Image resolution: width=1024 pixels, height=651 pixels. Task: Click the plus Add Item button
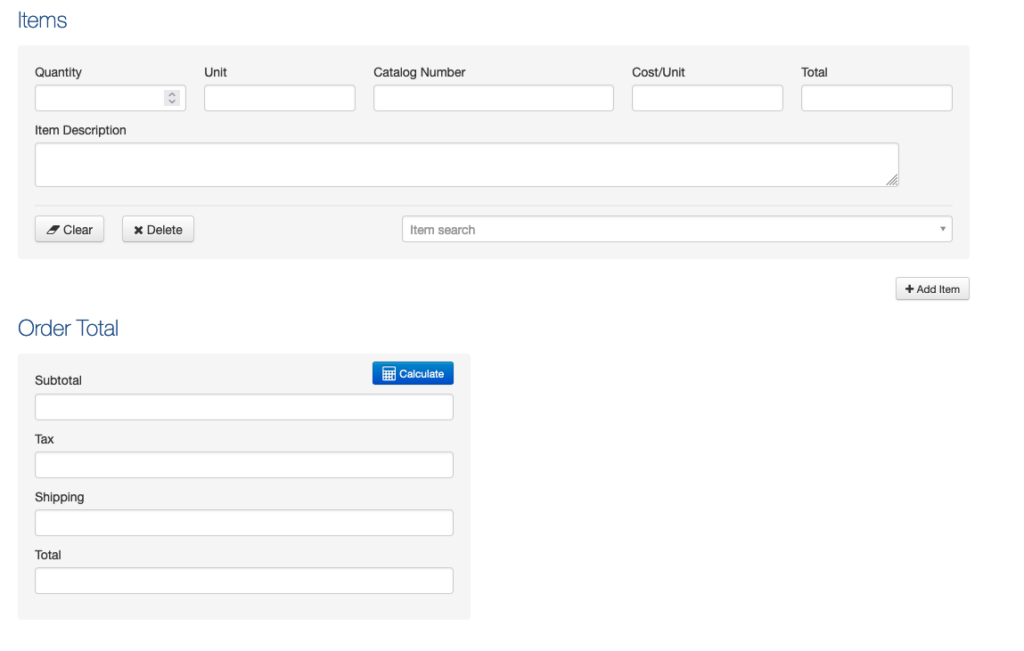tap(932, 289)
